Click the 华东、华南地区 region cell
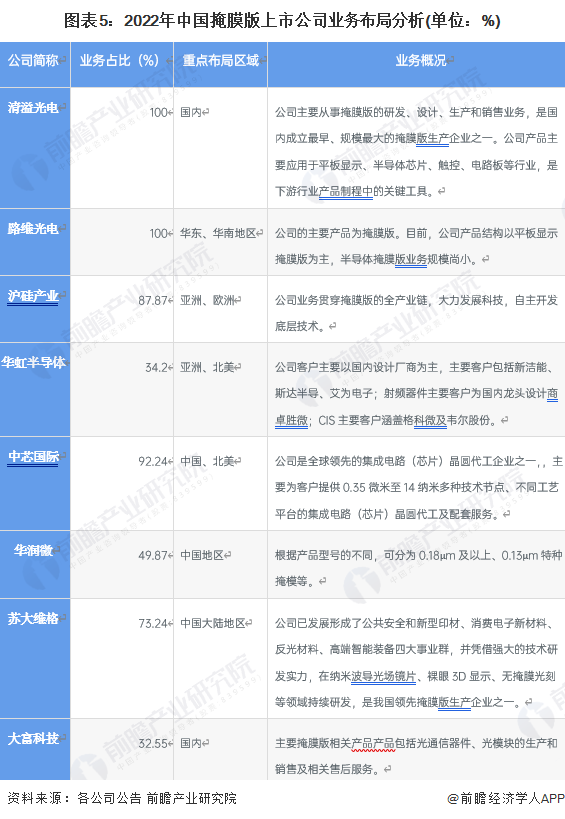 click(x=218, y=233)
